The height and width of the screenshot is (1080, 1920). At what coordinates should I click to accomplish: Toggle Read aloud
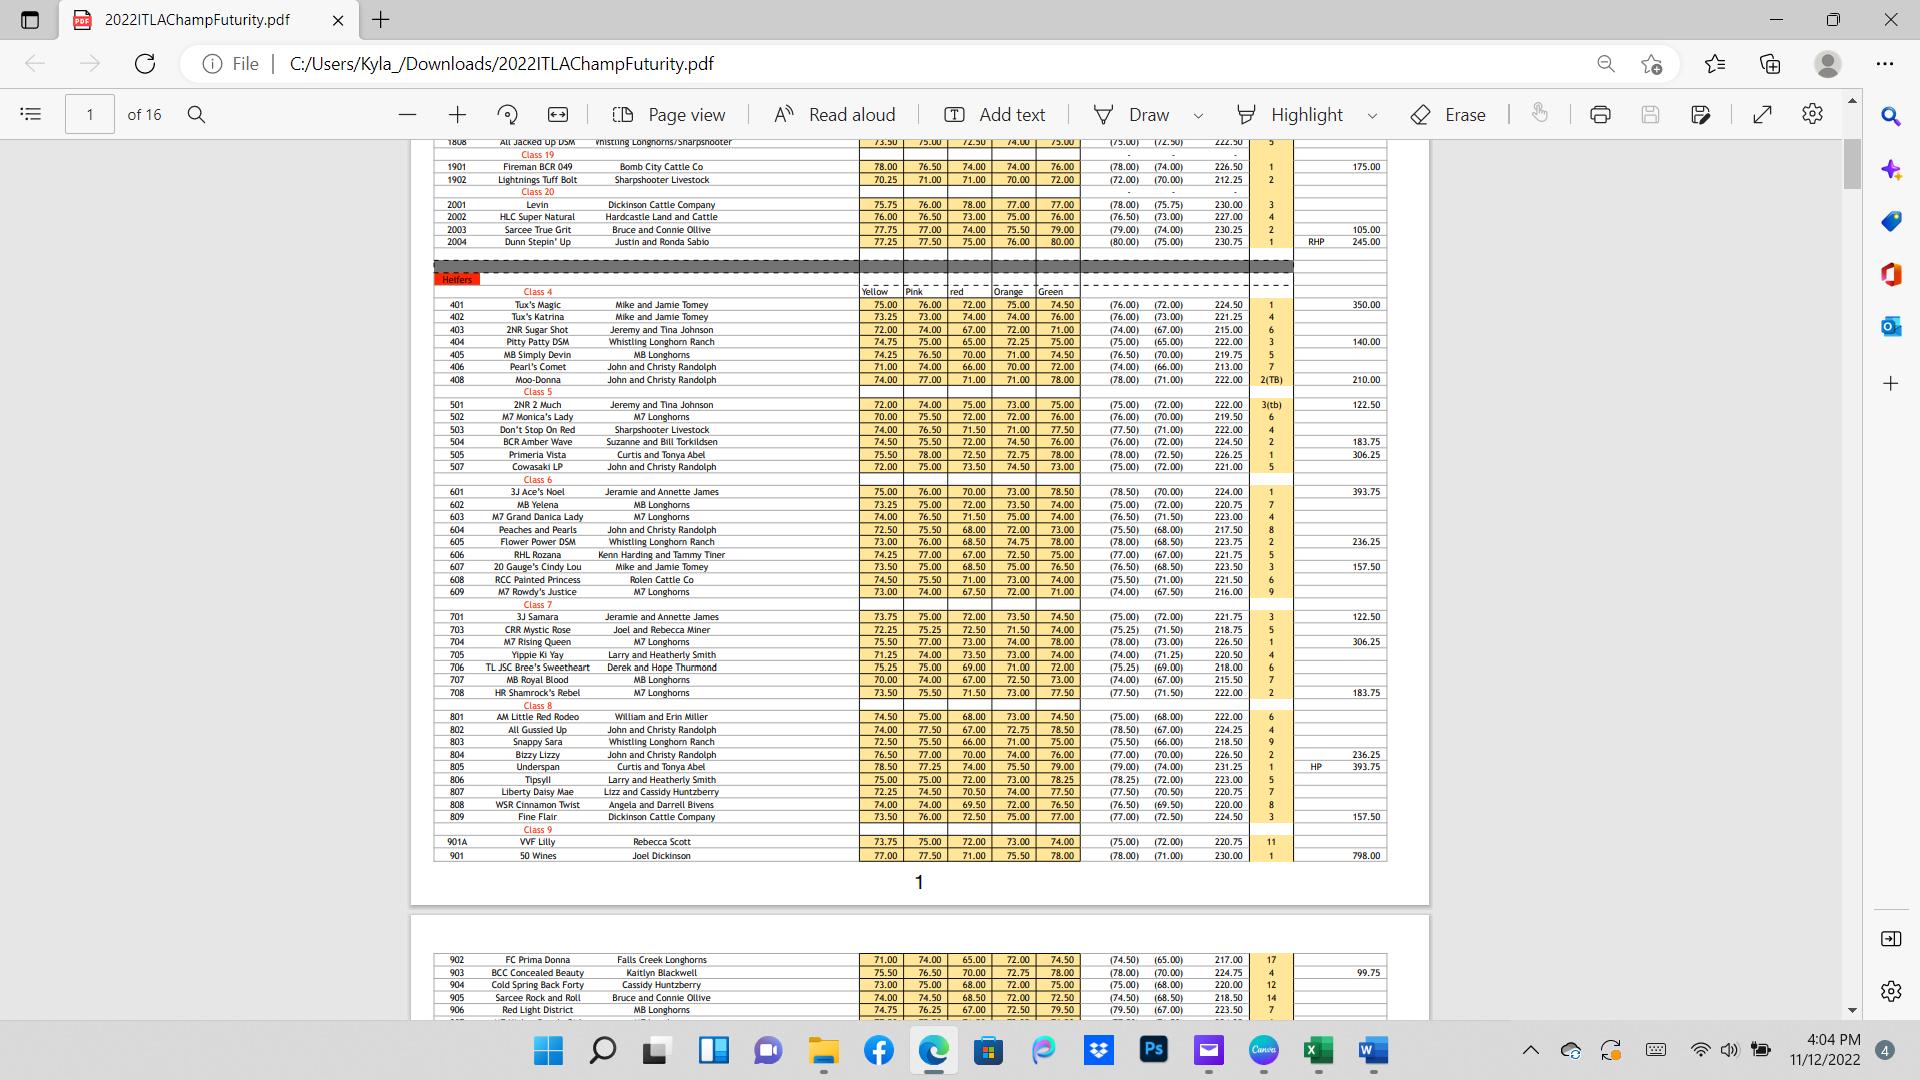point(835,115)
